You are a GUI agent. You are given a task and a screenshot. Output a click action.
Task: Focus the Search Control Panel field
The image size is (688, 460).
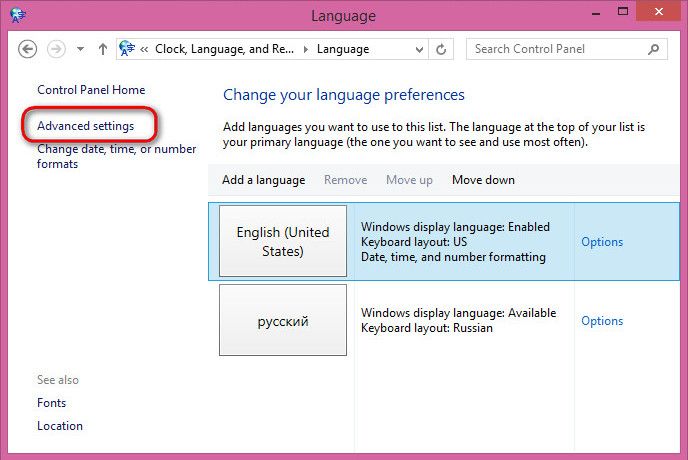[x=566, y=49]
